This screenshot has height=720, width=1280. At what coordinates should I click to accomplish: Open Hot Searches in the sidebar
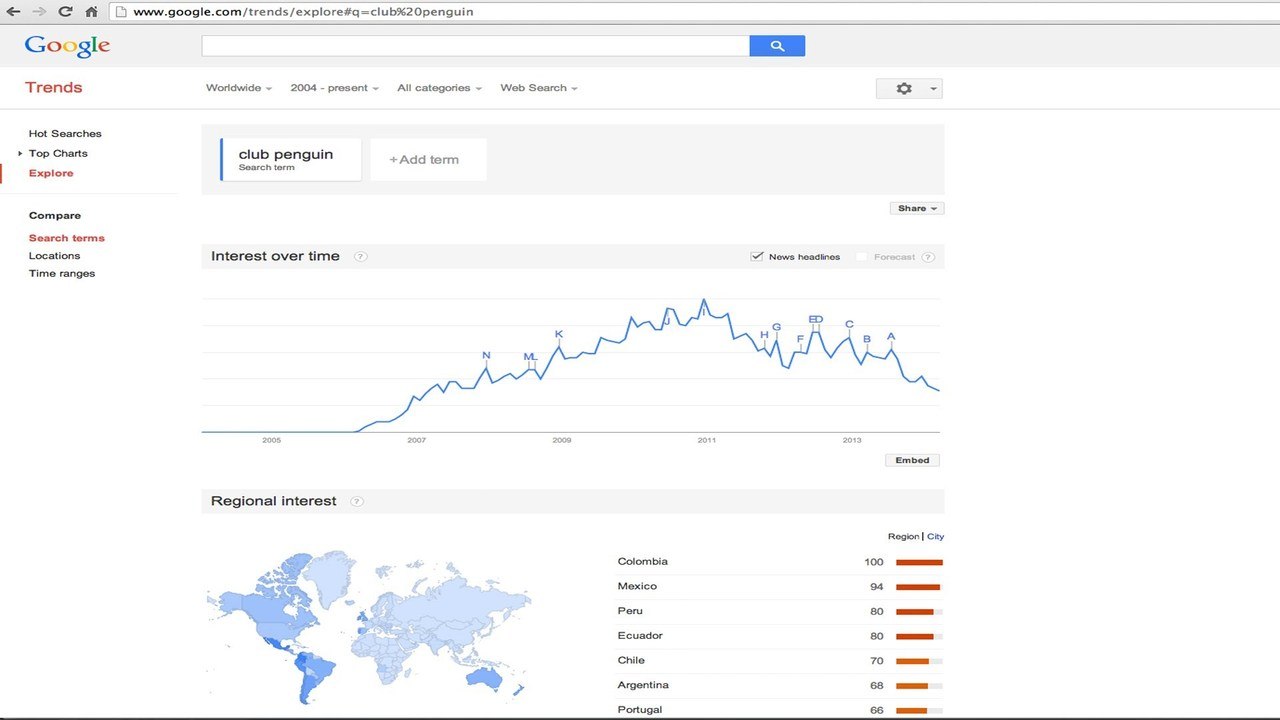[65, 133]
